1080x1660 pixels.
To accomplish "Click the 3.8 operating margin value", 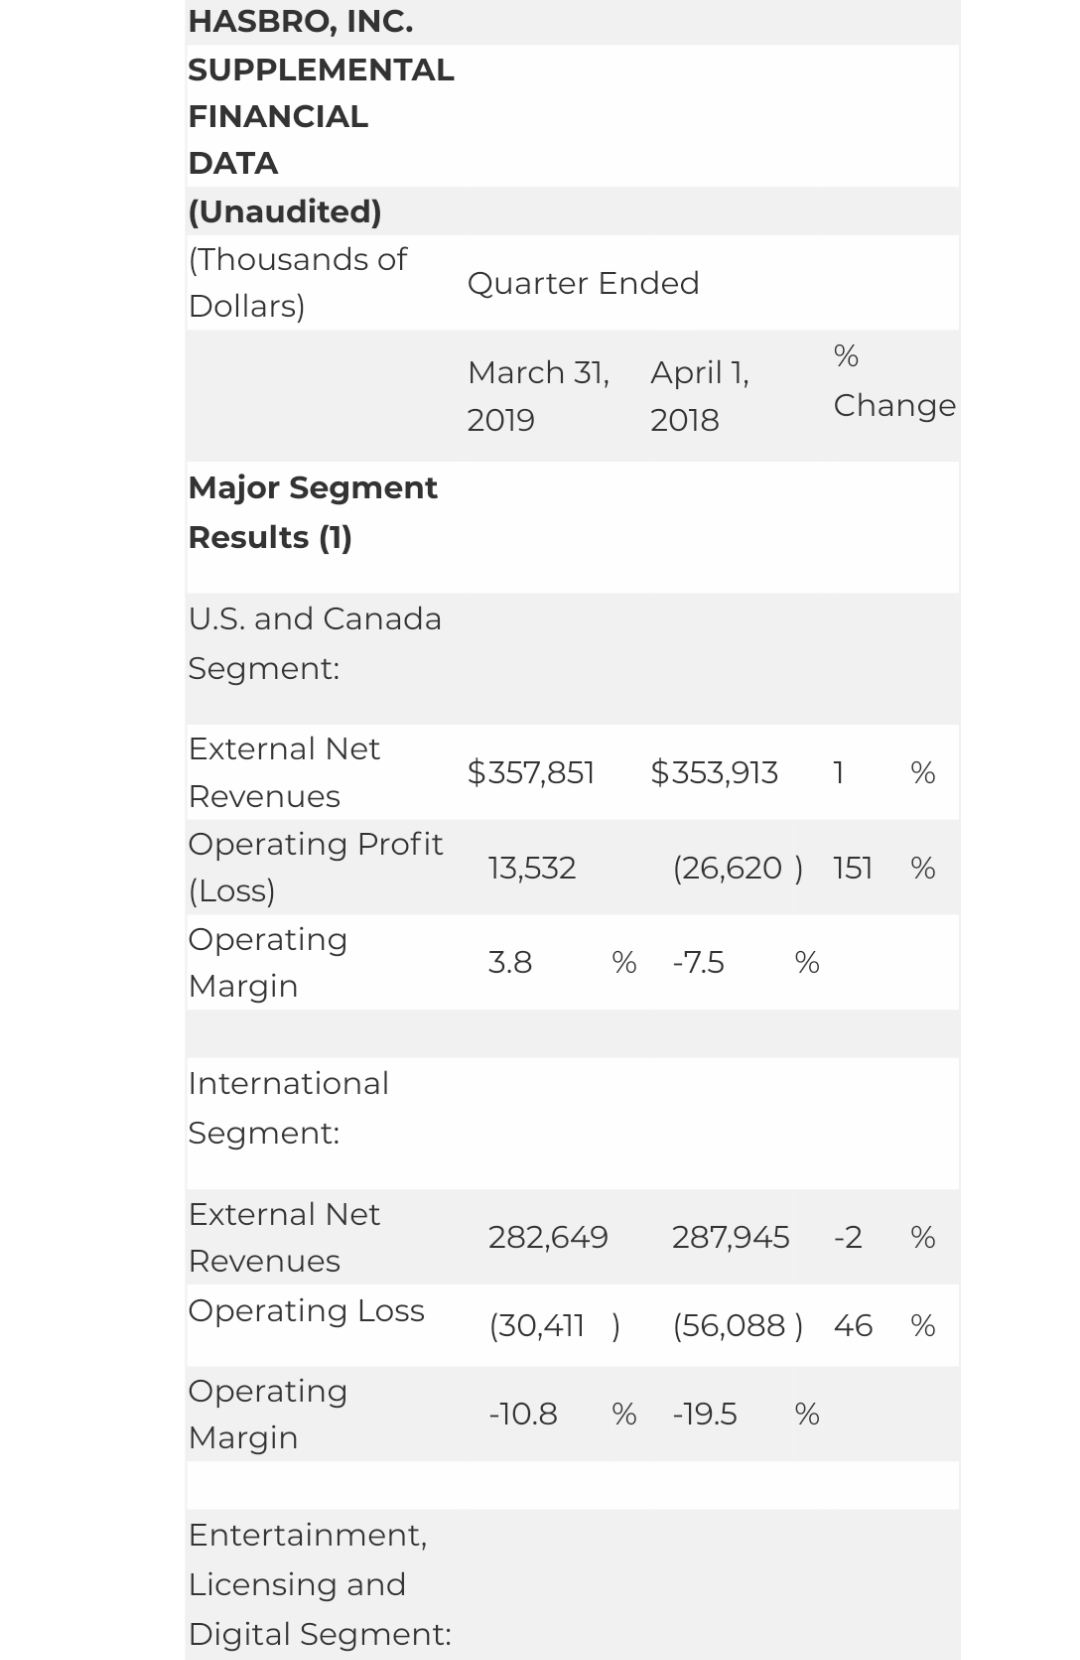I will click(x=510, y=962).
